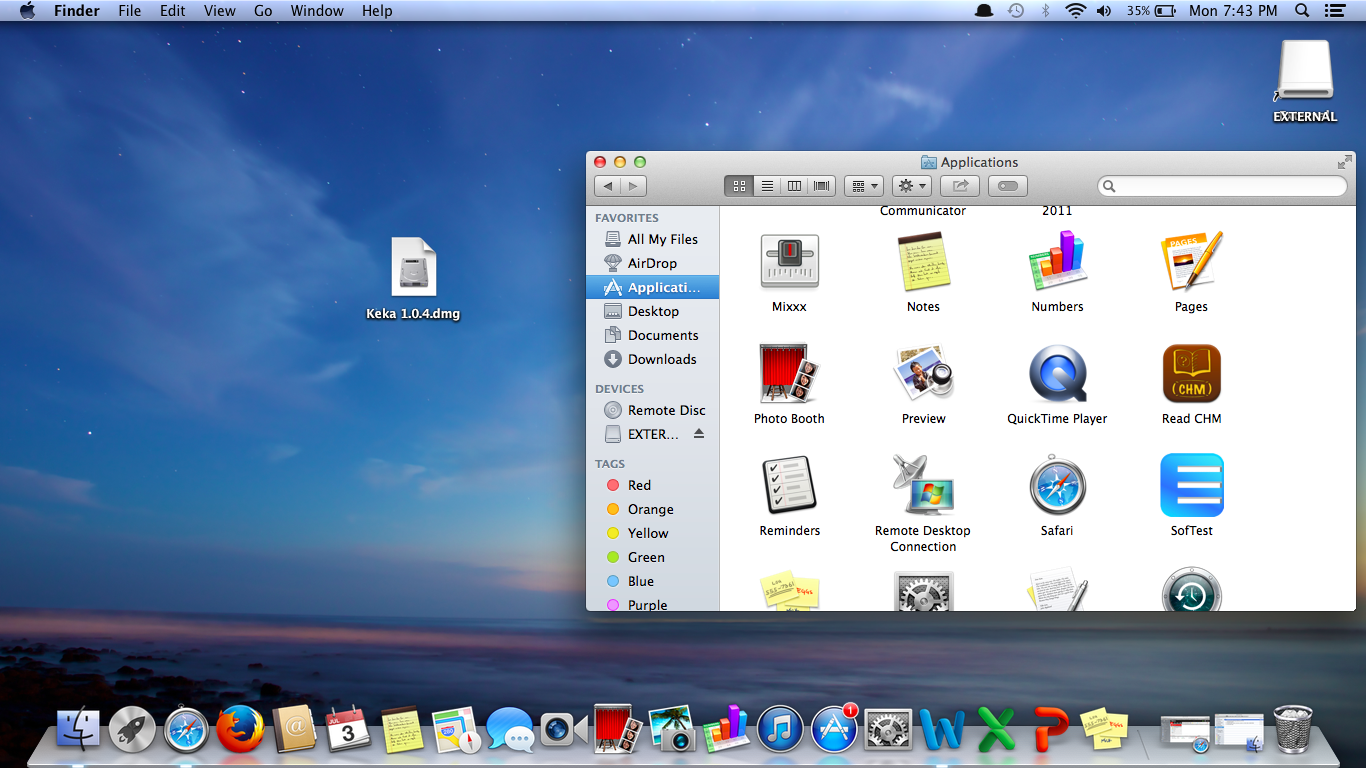
Task: Select the Orange tag
Action: pyautogui.click(x=652, y=509)
